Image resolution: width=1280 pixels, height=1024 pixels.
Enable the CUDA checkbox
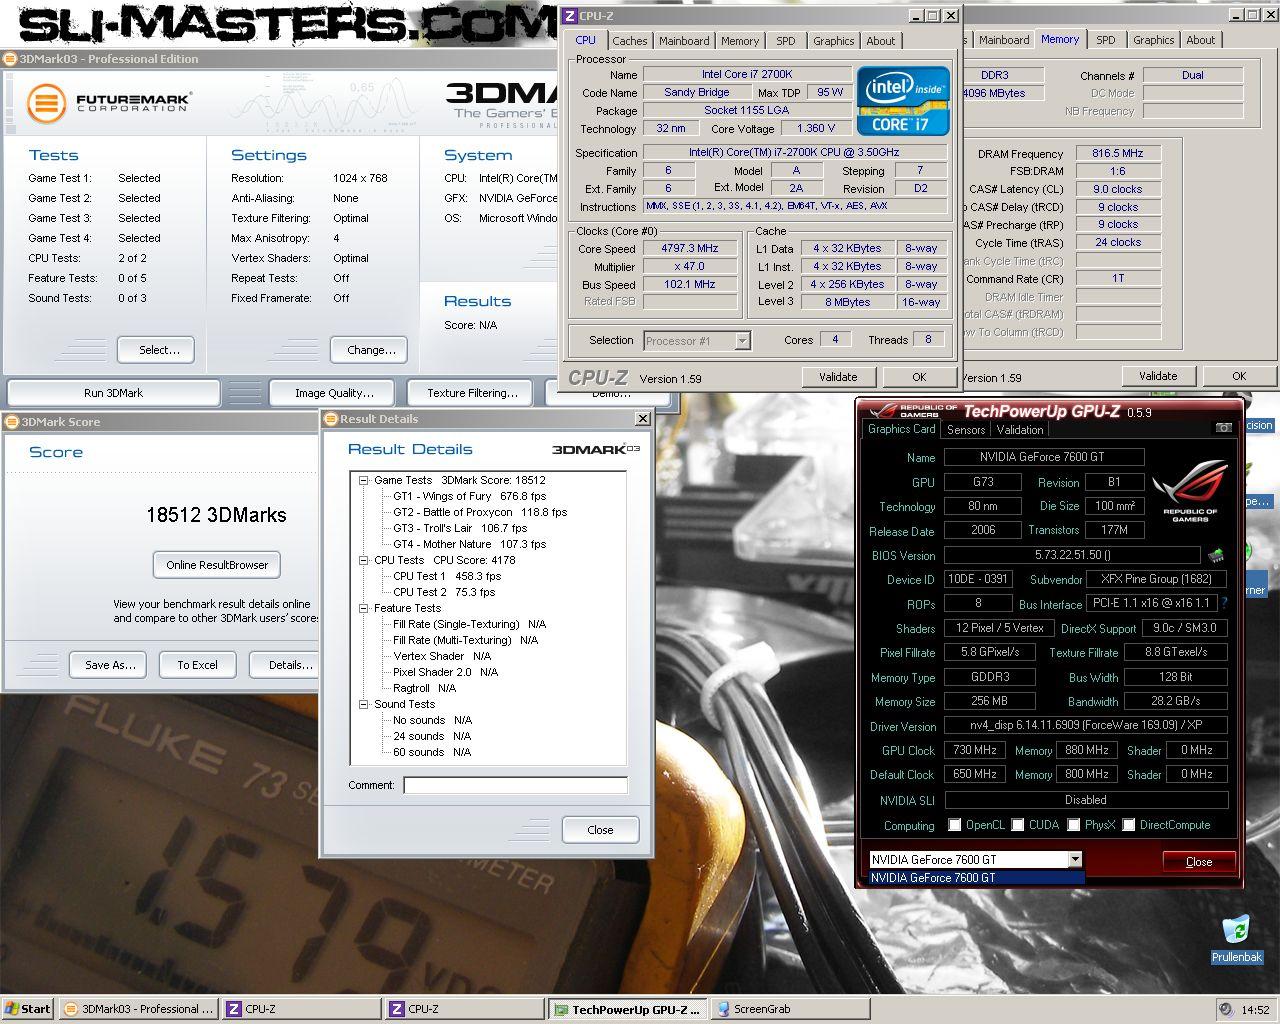coord(1018,825)
